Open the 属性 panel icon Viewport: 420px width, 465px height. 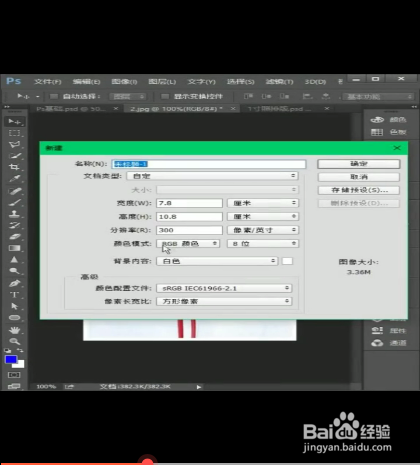pos(388,330)
